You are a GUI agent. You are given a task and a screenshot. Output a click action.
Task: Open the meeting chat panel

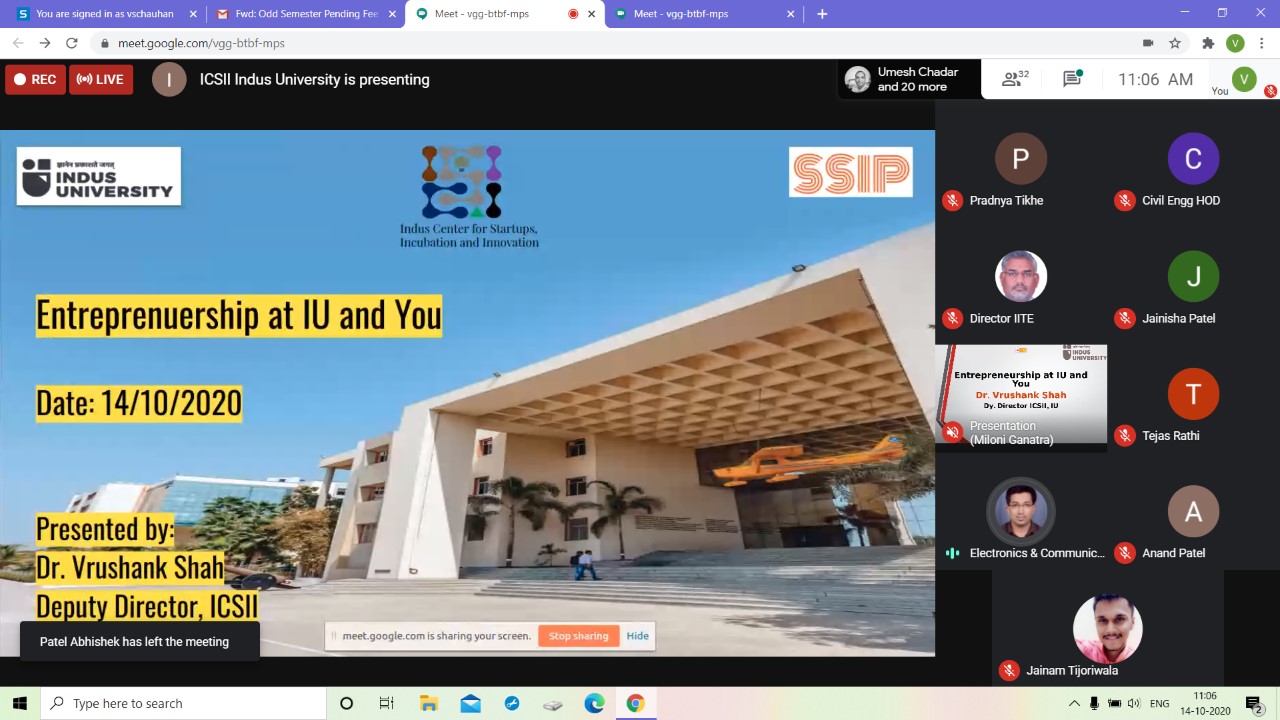pyautogui.click(x=1072, y=79)
